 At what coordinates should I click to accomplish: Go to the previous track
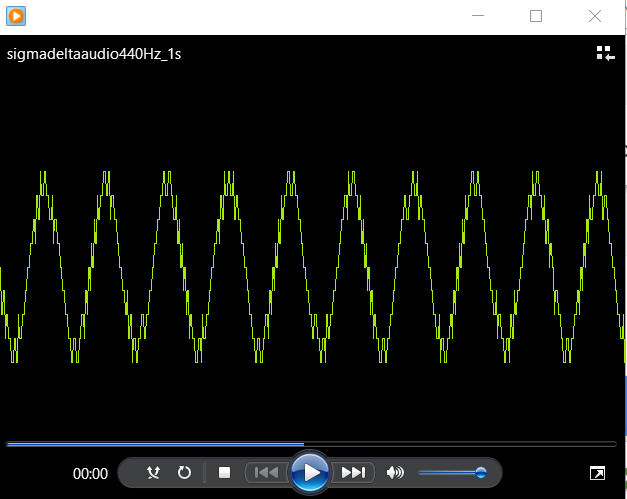266,473
